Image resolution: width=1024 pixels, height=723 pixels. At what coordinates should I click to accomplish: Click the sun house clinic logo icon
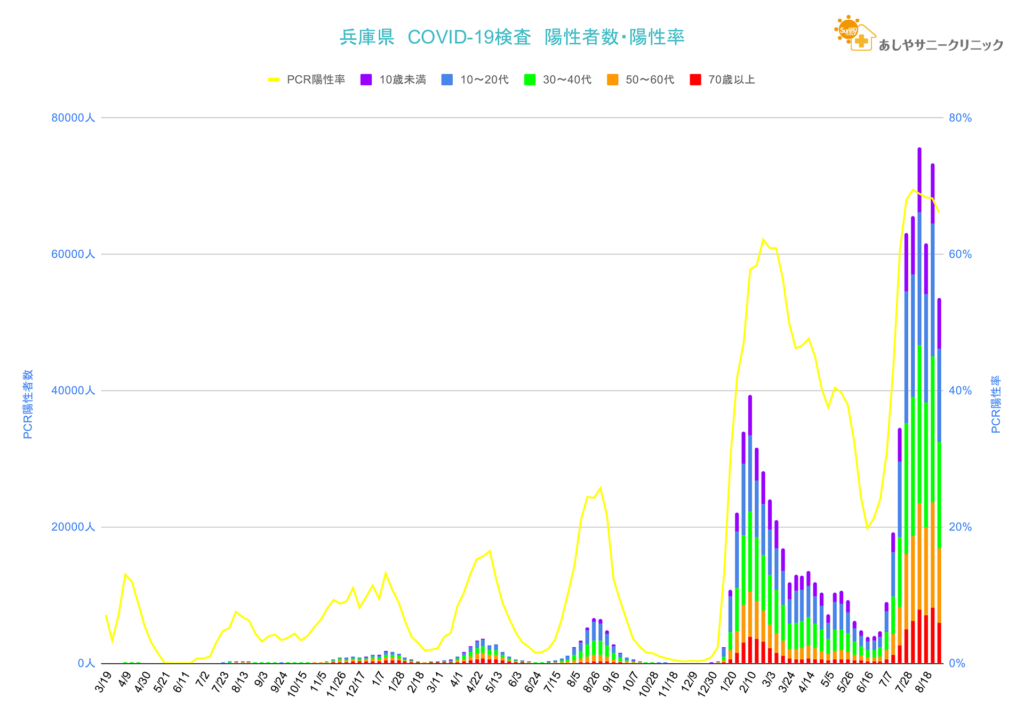pos(854,36)
